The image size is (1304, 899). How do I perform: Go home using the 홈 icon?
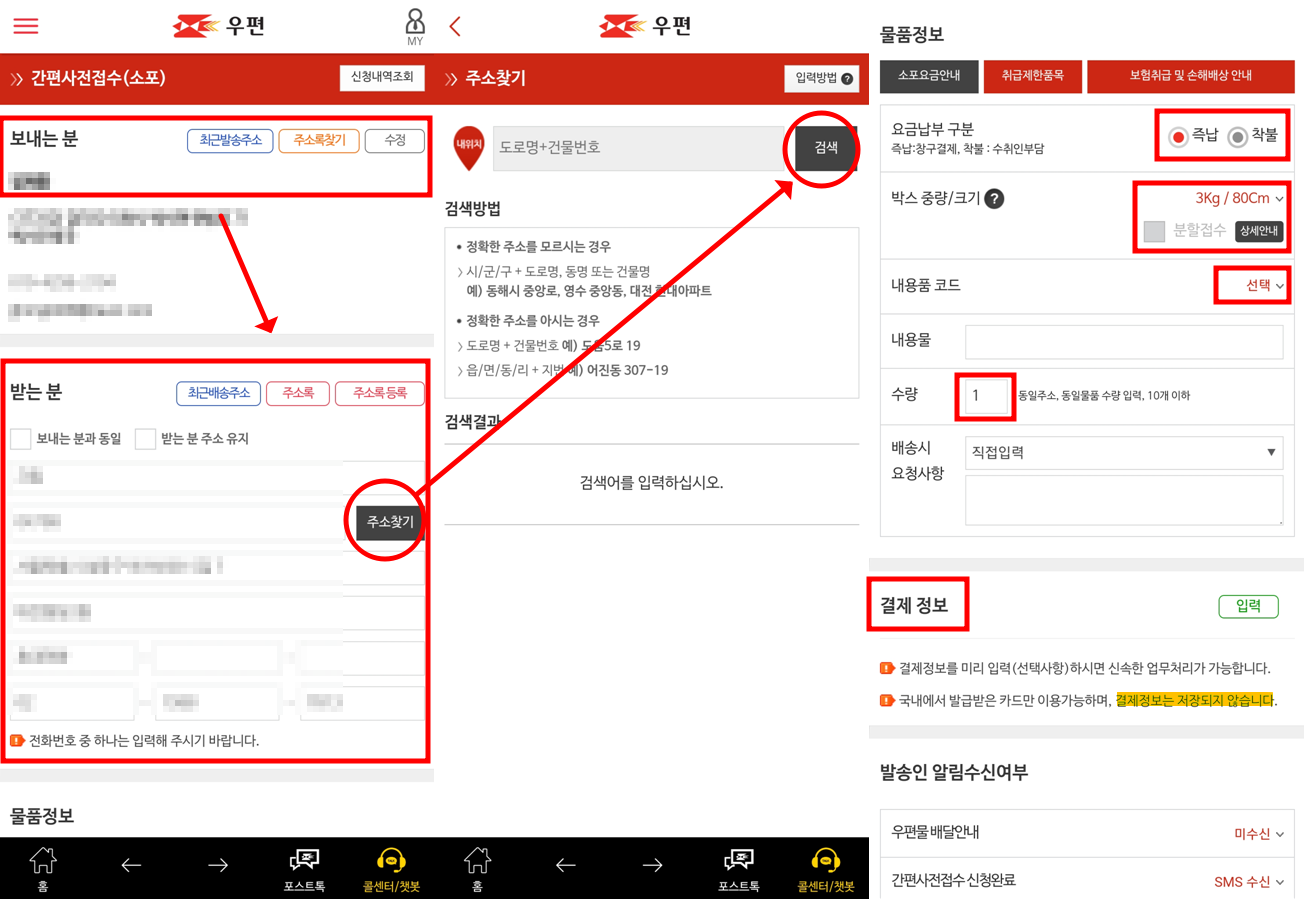pyautogui.click(x=43, y=866)
